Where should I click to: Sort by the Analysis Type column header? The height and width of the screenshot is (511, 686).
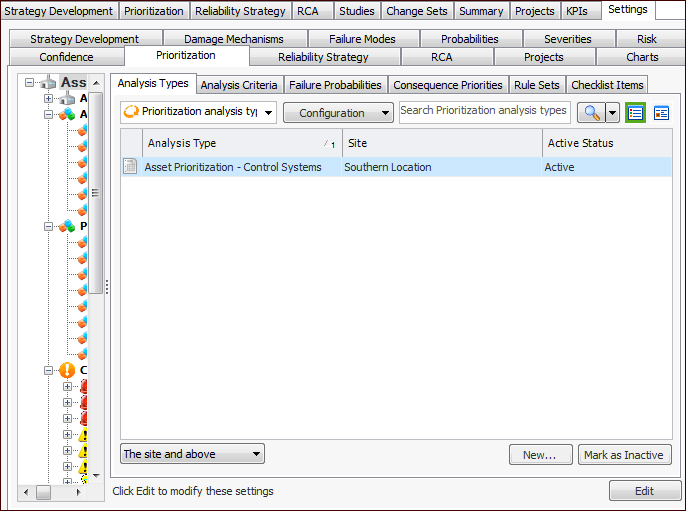click(242, 143)
